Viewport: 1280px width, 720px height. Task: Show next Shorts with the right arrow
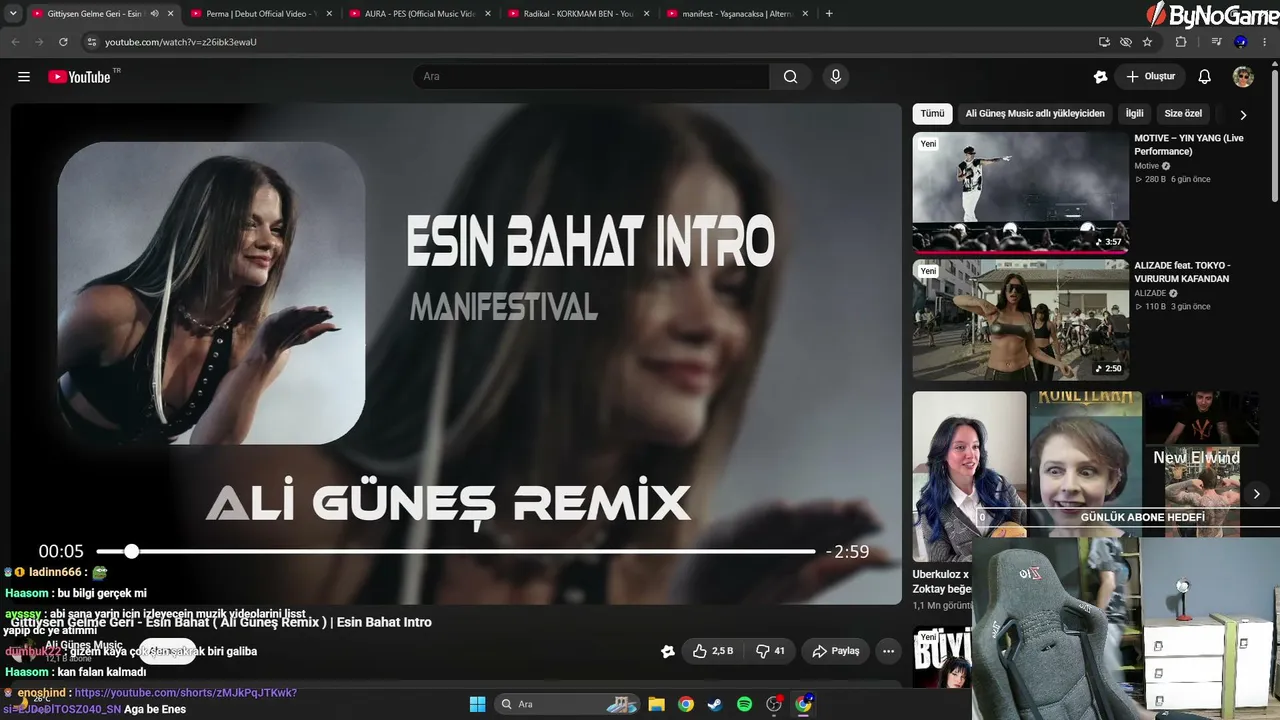(1257, 494)
